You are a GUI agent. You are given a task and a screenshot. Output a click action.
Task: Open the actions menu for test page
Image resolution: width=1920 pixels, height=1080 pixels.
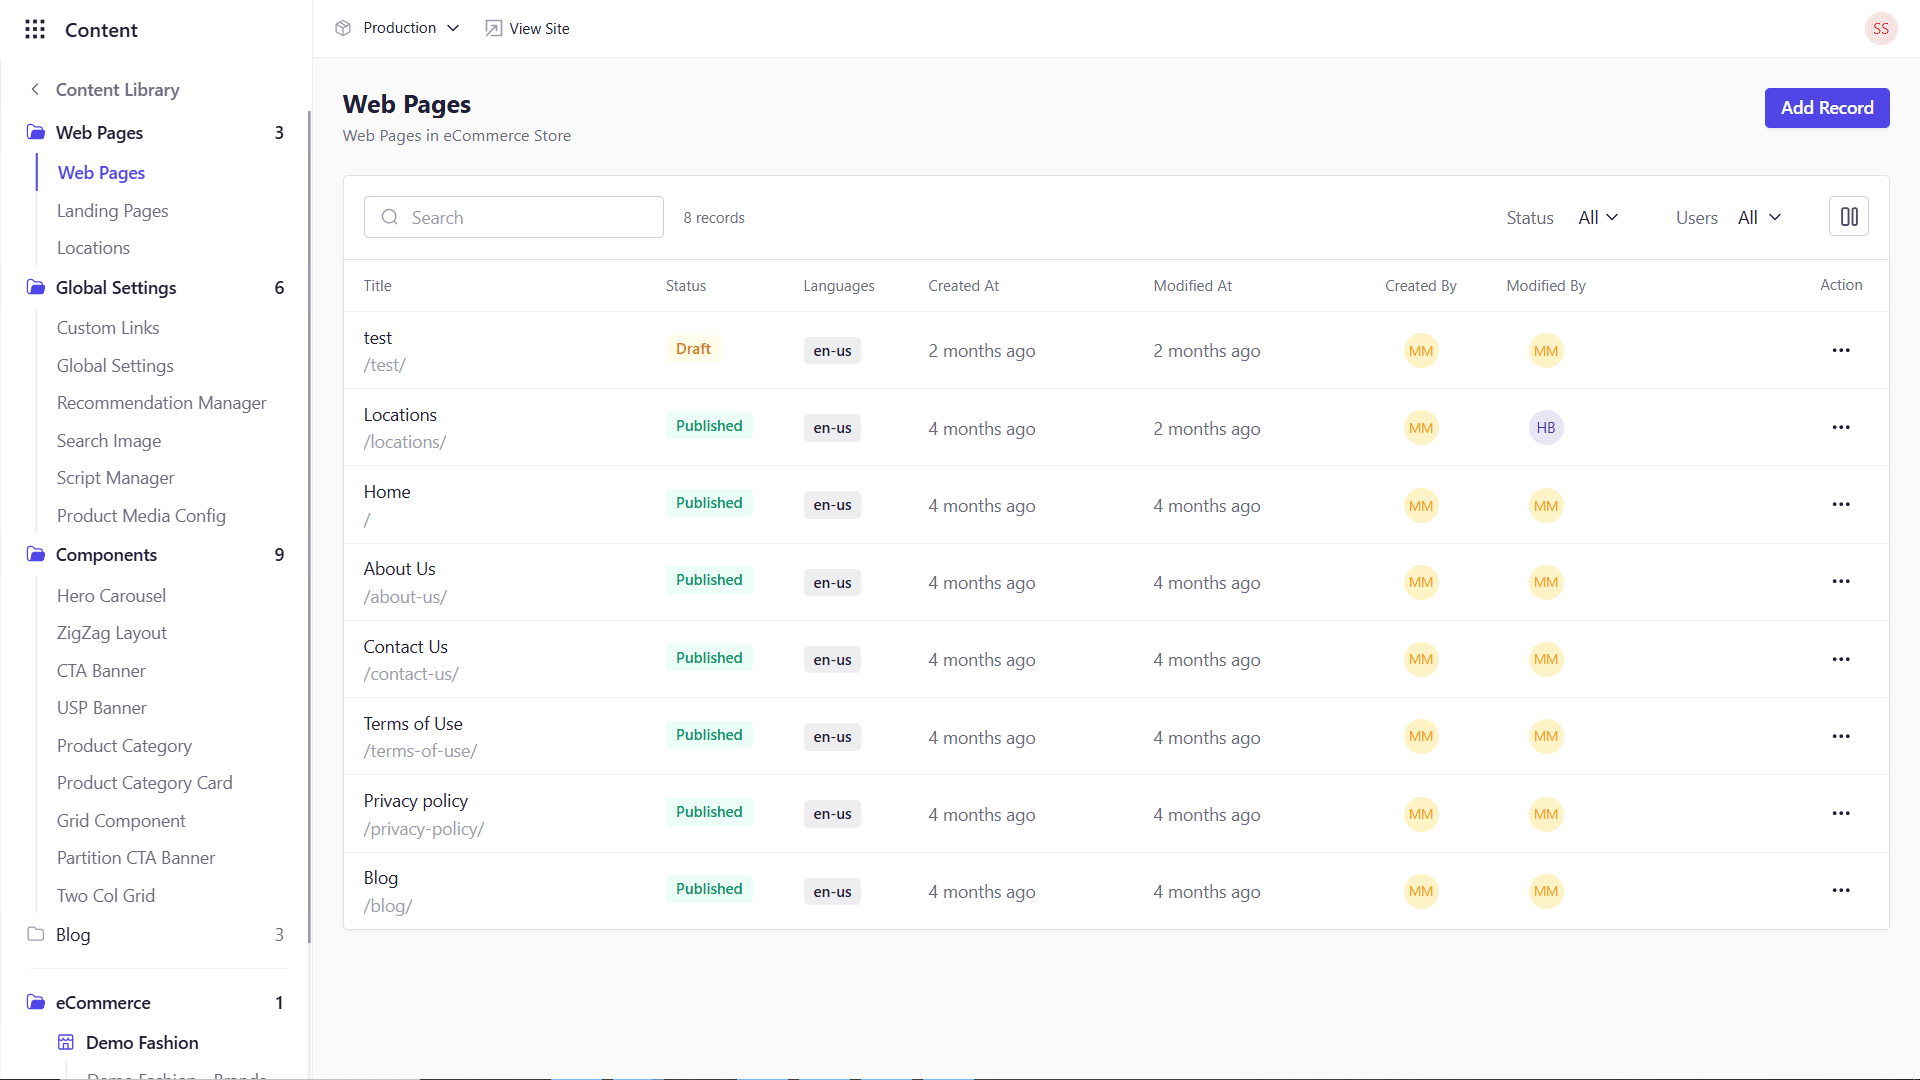click(1840, 350)
